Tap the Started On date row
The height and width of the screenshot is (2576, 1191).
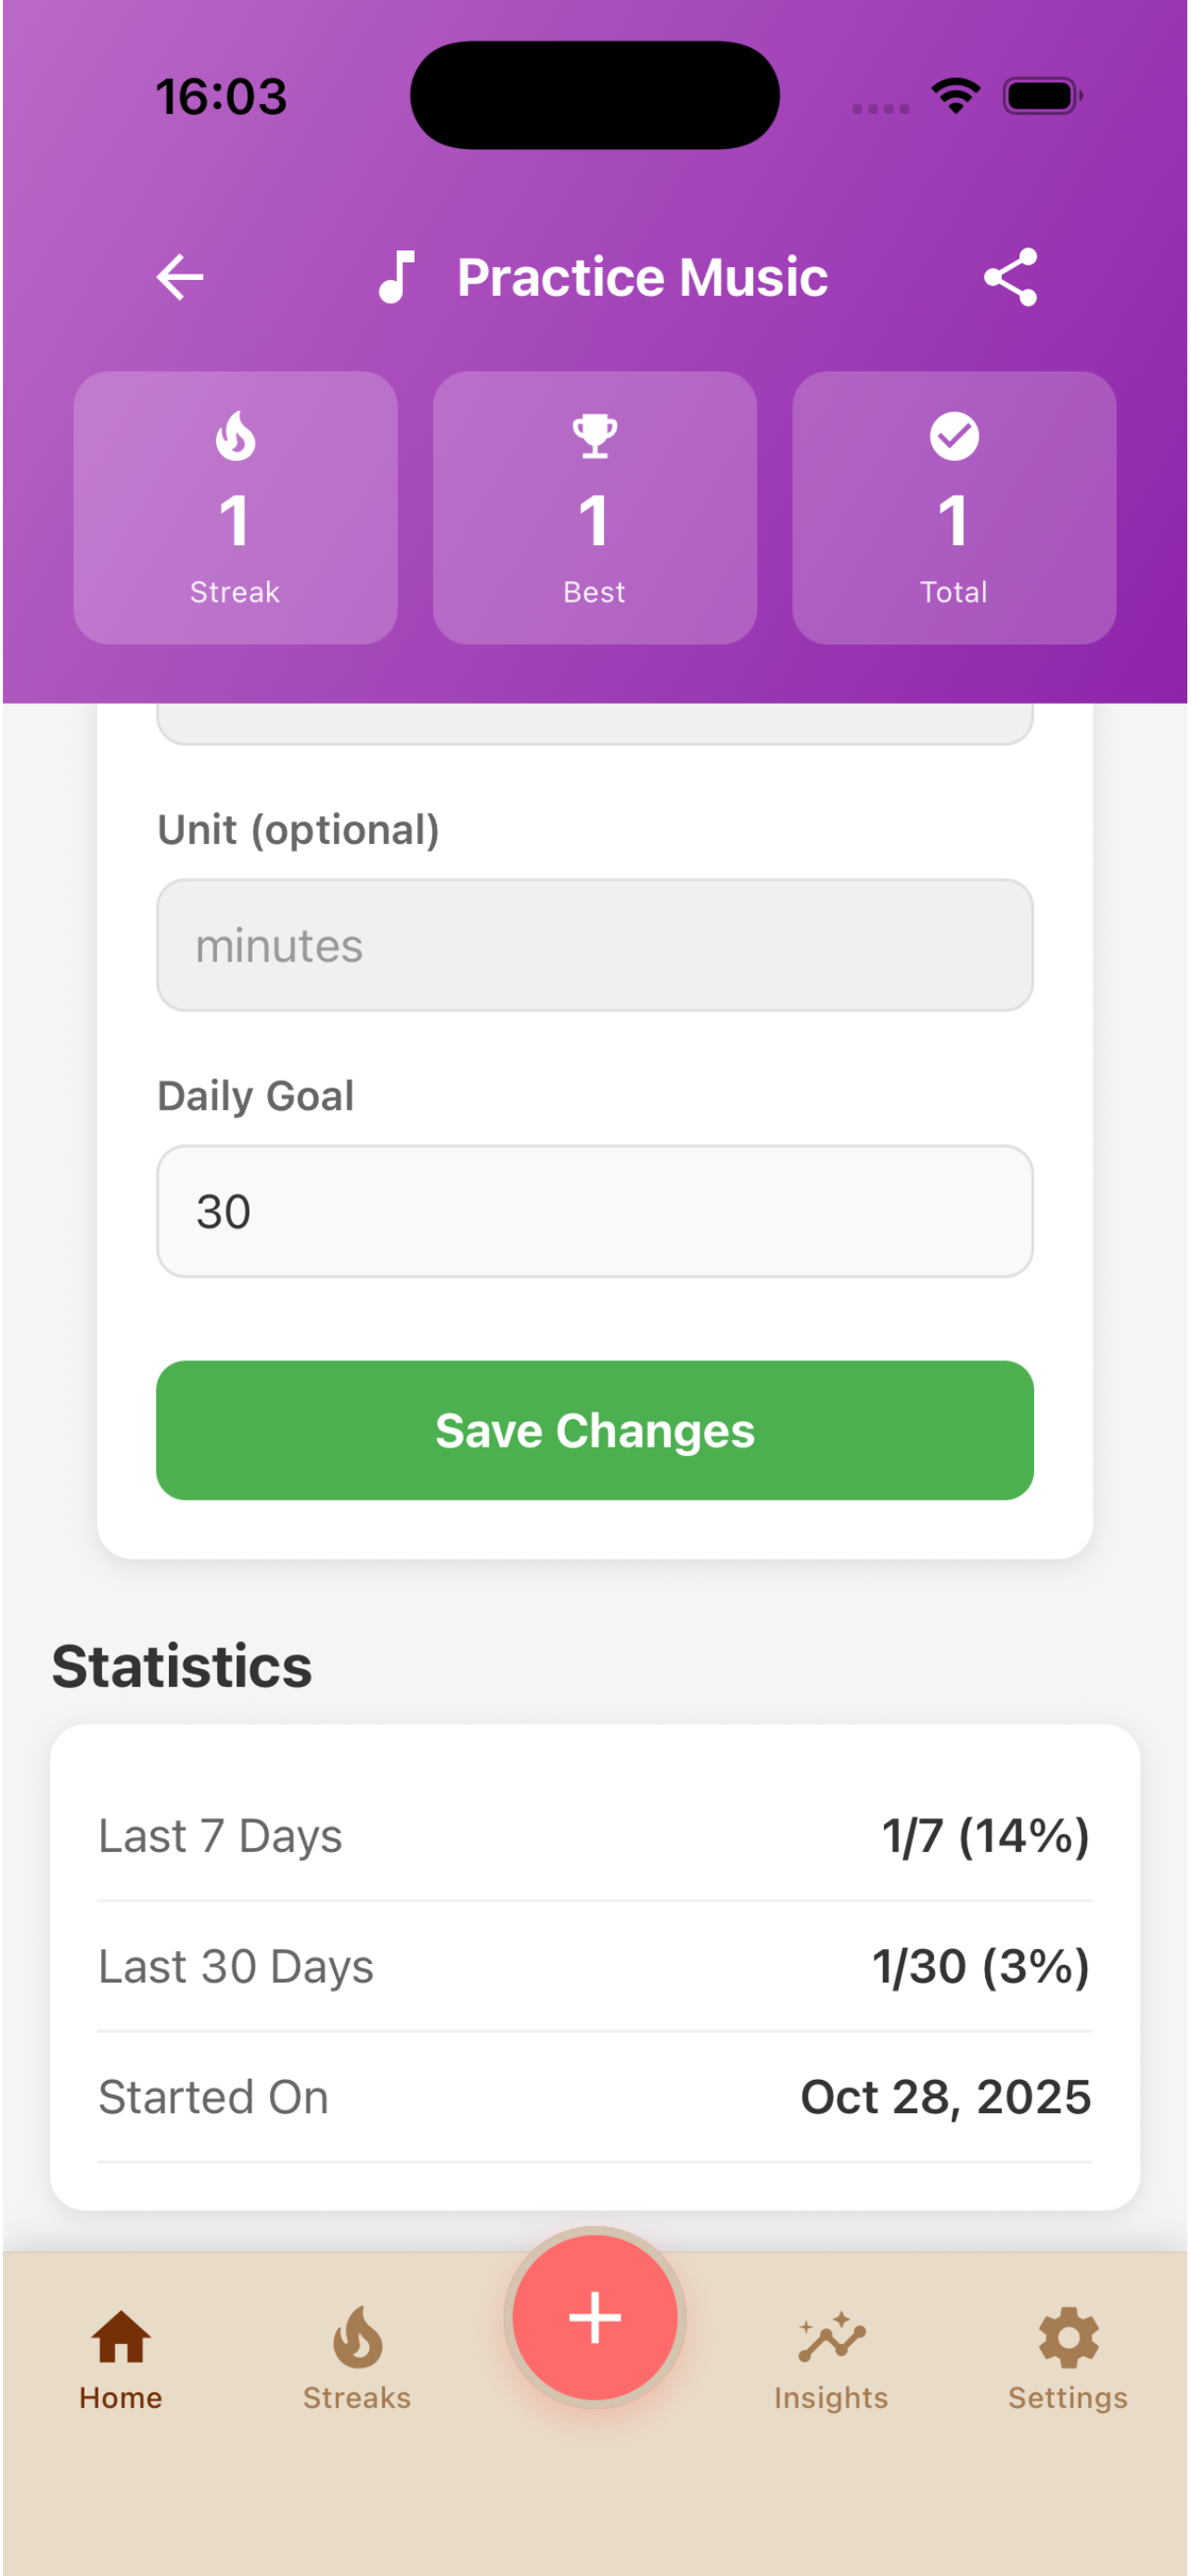(x=594, y=2096)
